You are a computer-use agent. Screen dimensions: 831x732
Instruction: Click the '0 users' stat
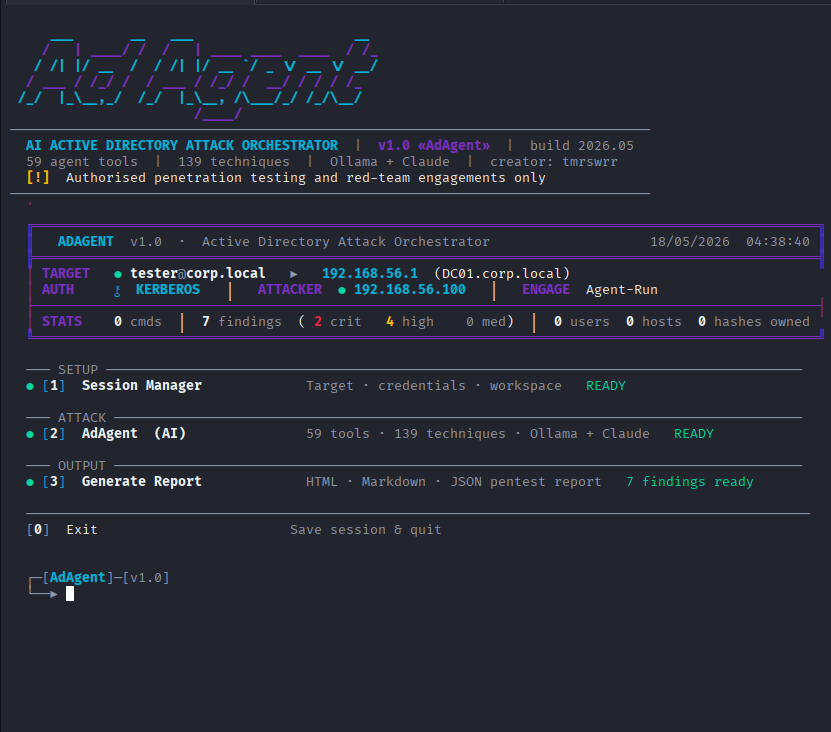tap(581, 322)
